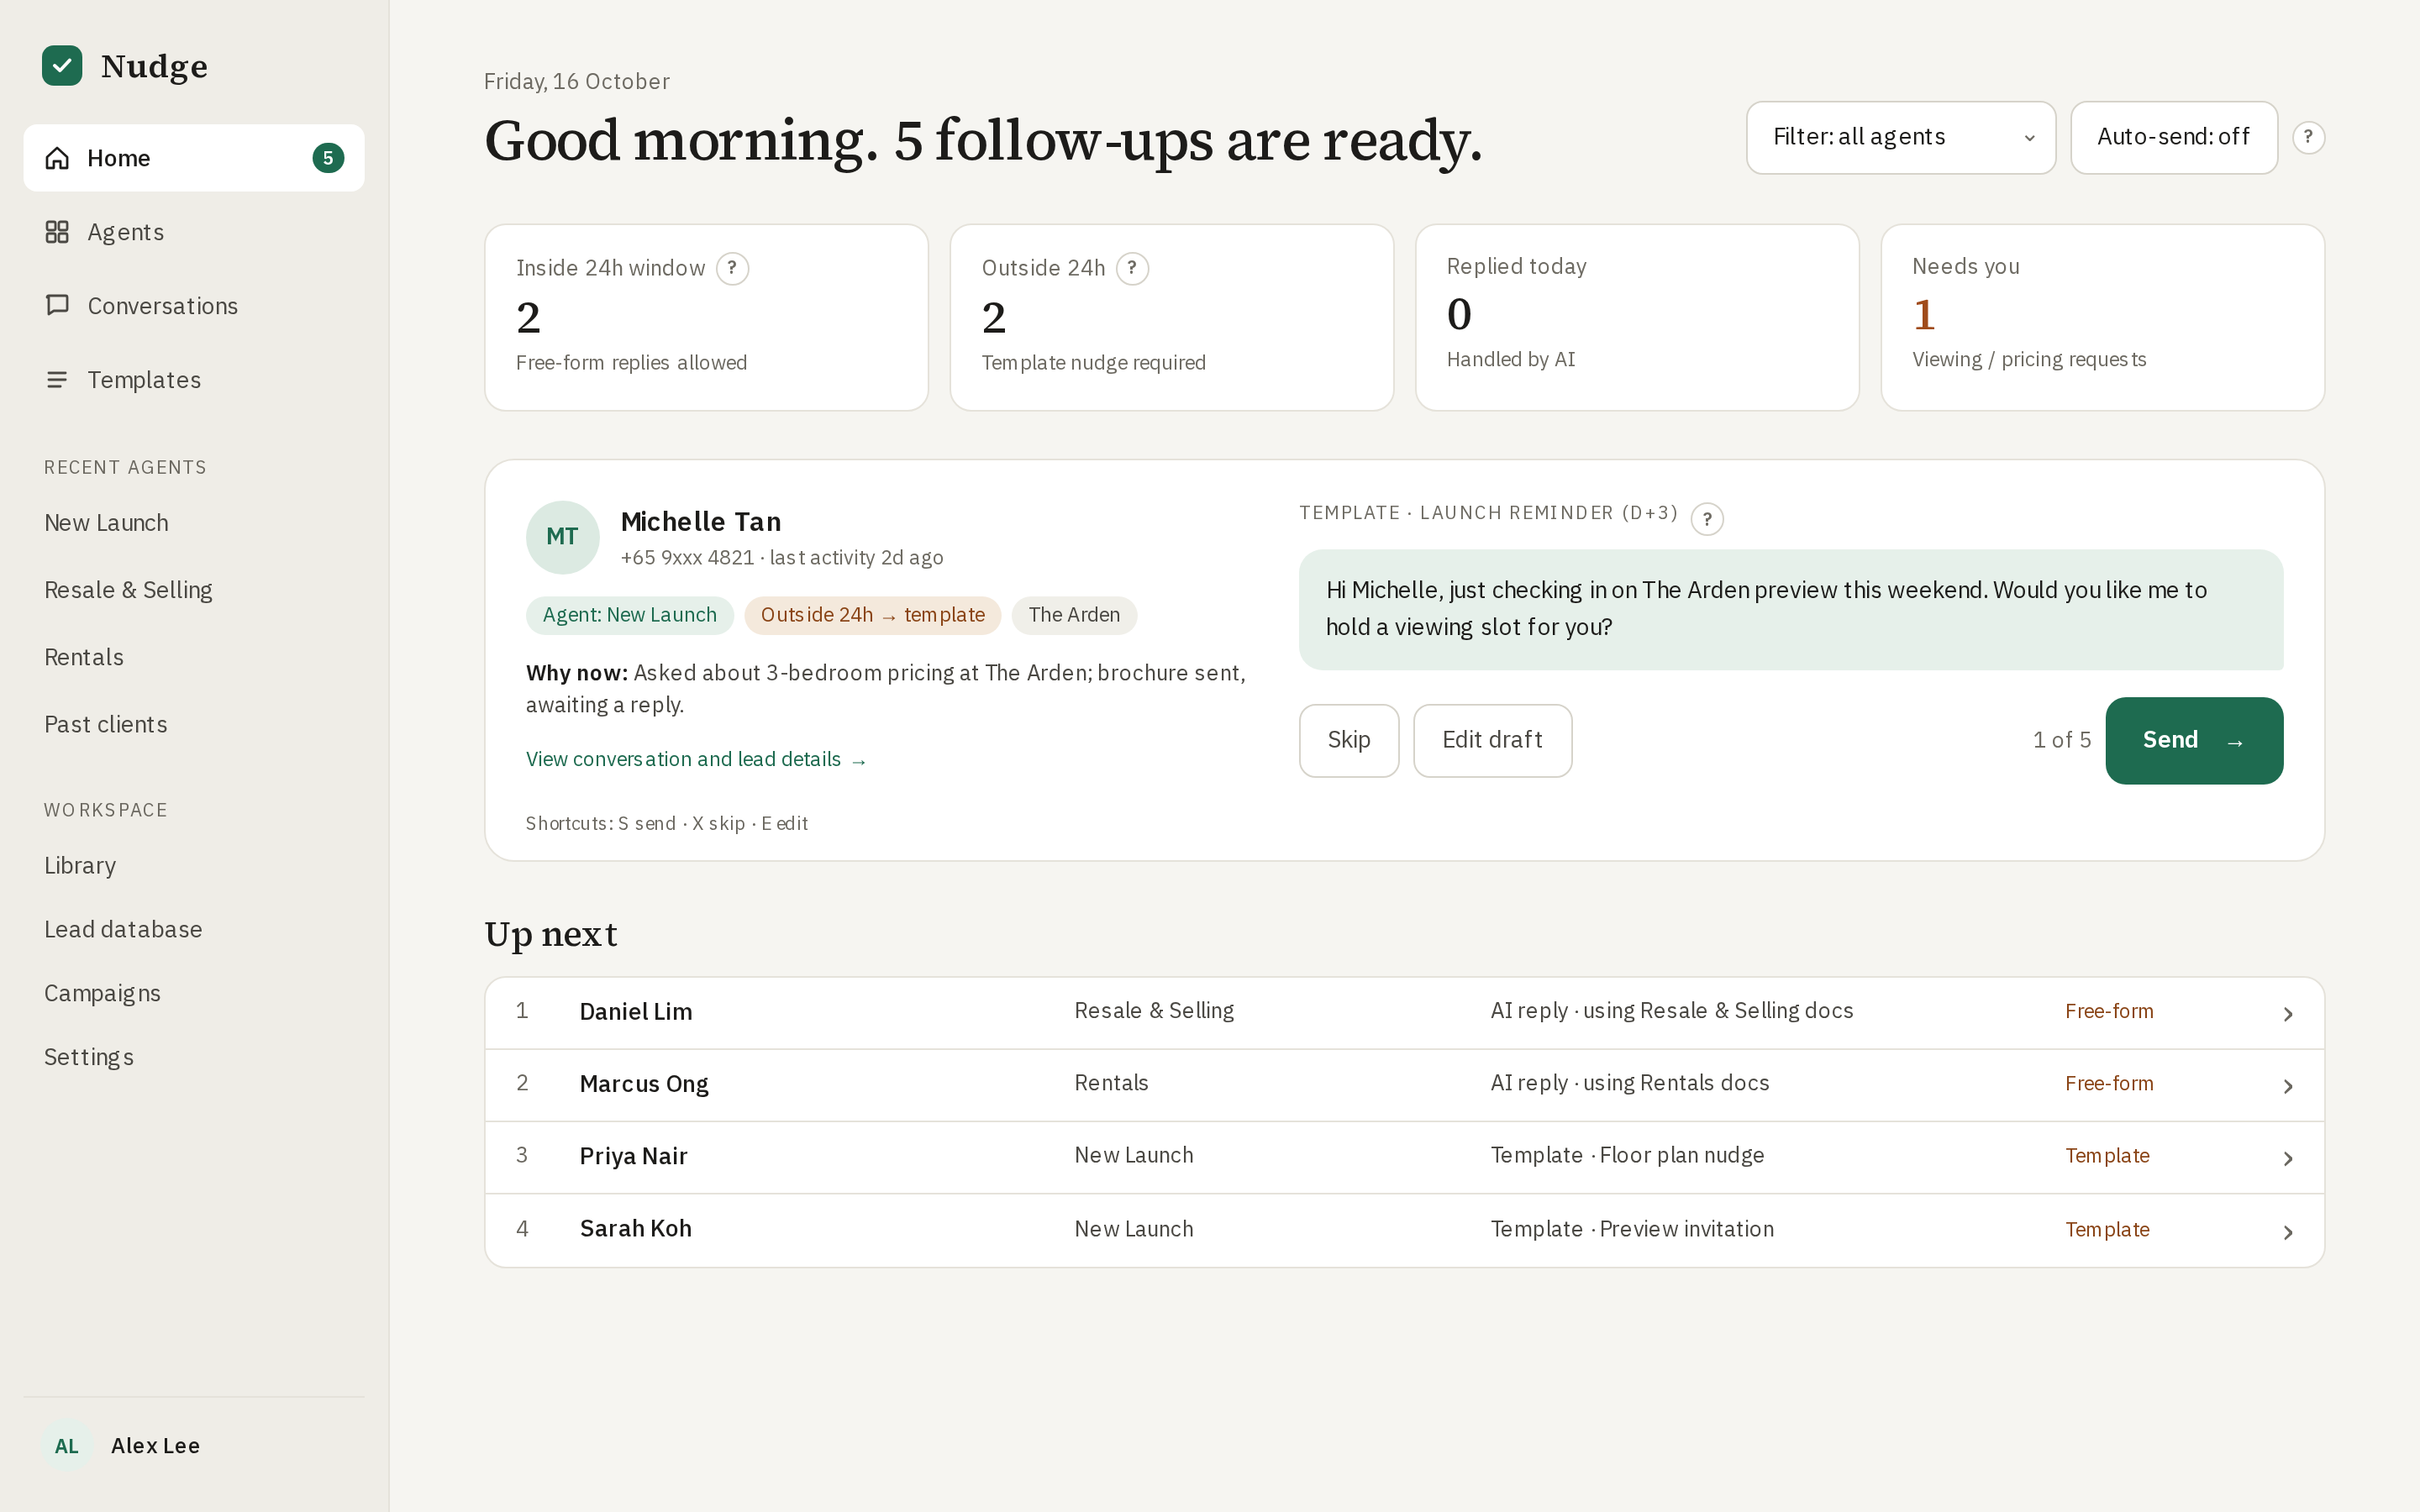Click the Nudge checkmark logo icon

coord(62,66)
